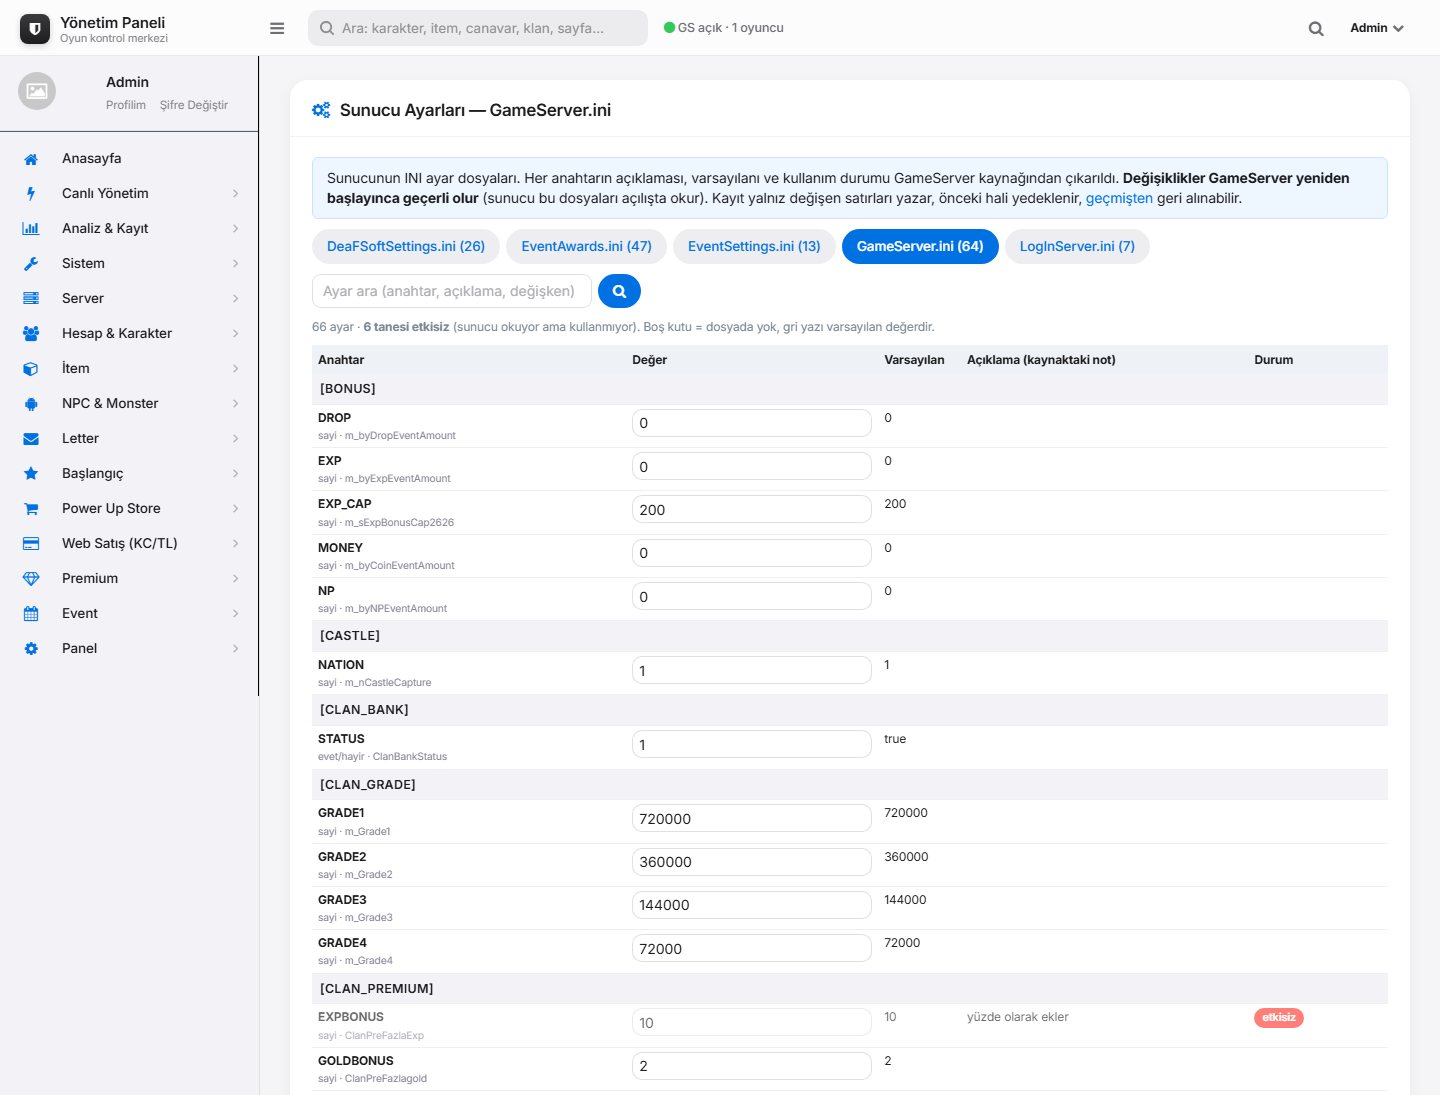Click the Power Up Store cart icon
This screenshot has height=1095, width=1440.
[x=31, y=509]
